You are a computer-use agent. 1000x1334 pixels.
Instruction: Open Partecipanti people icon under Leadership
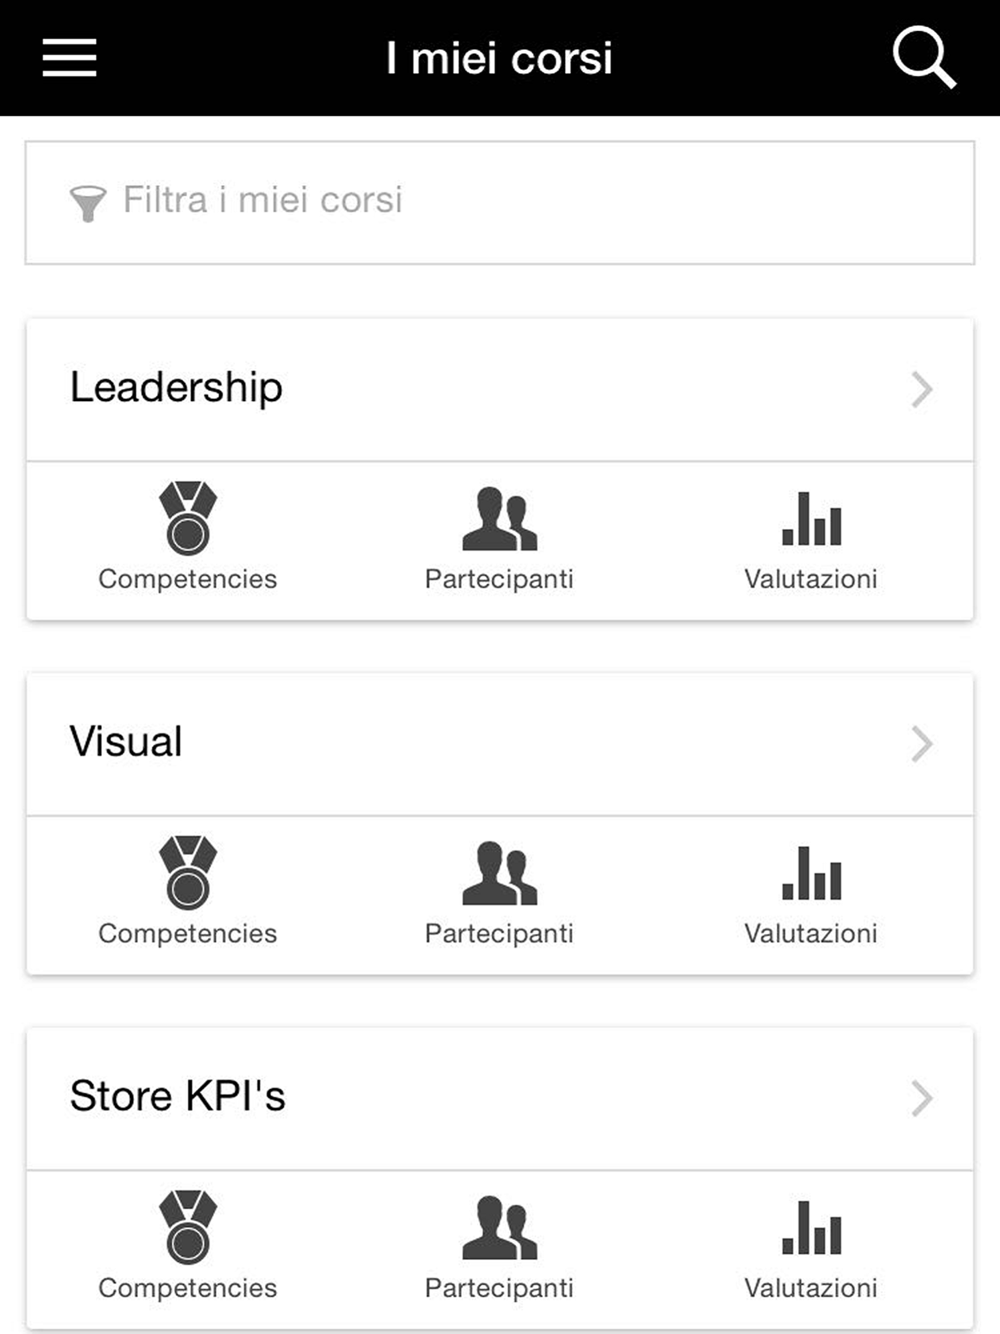pyautogui.click(x=499, y=519)
